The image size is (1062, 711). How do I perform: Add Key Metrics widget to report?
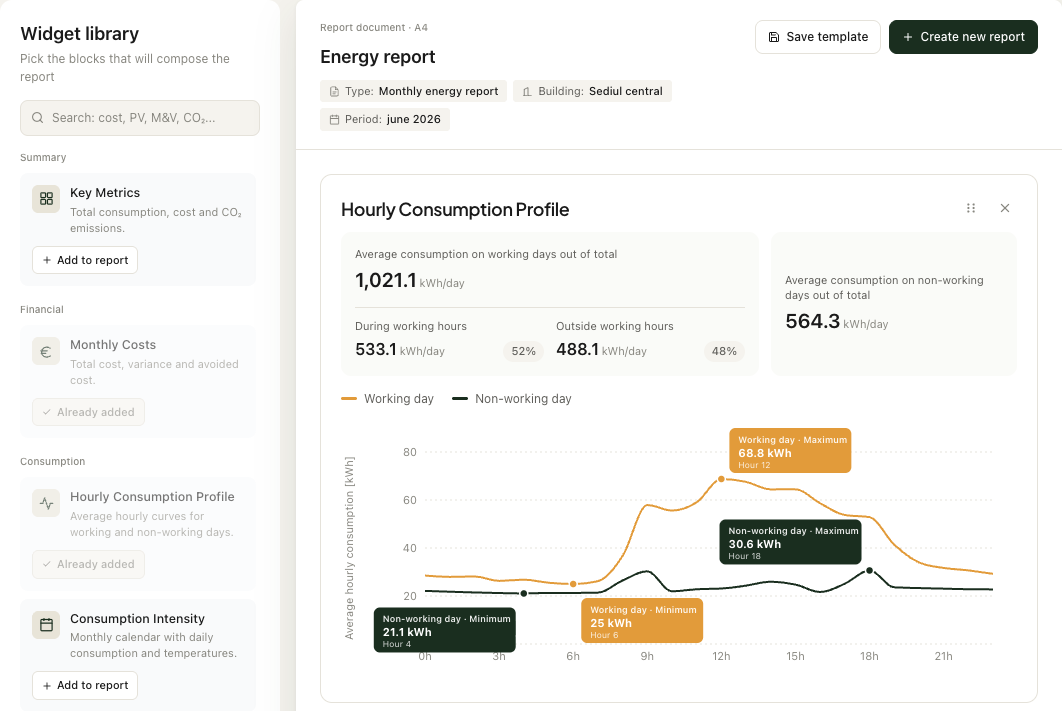[85, 260]
